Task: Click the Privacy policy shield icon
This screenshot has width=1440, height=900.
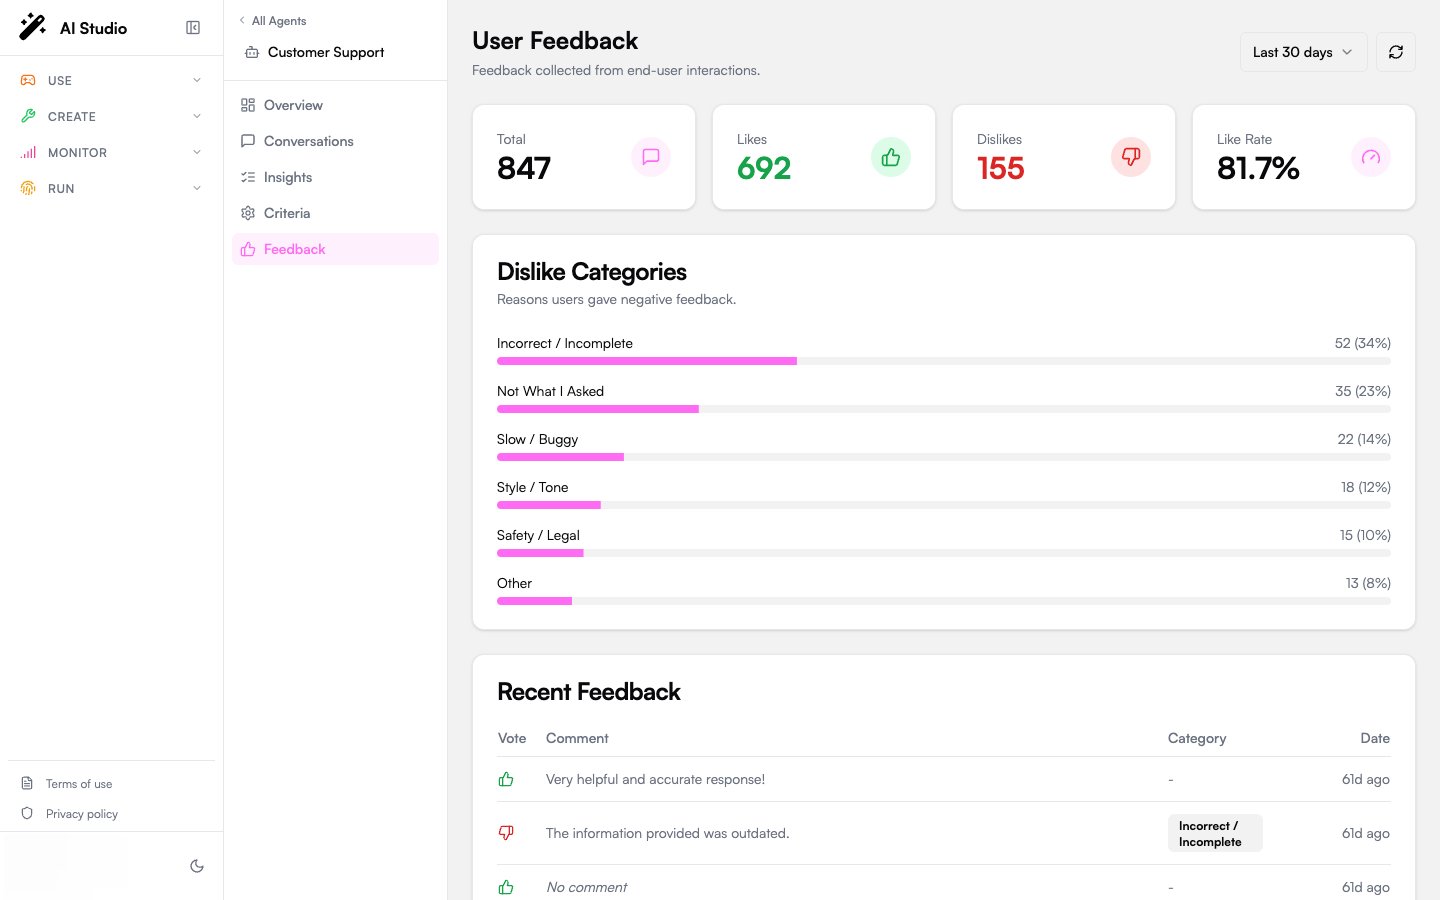Action: point(27,814)
